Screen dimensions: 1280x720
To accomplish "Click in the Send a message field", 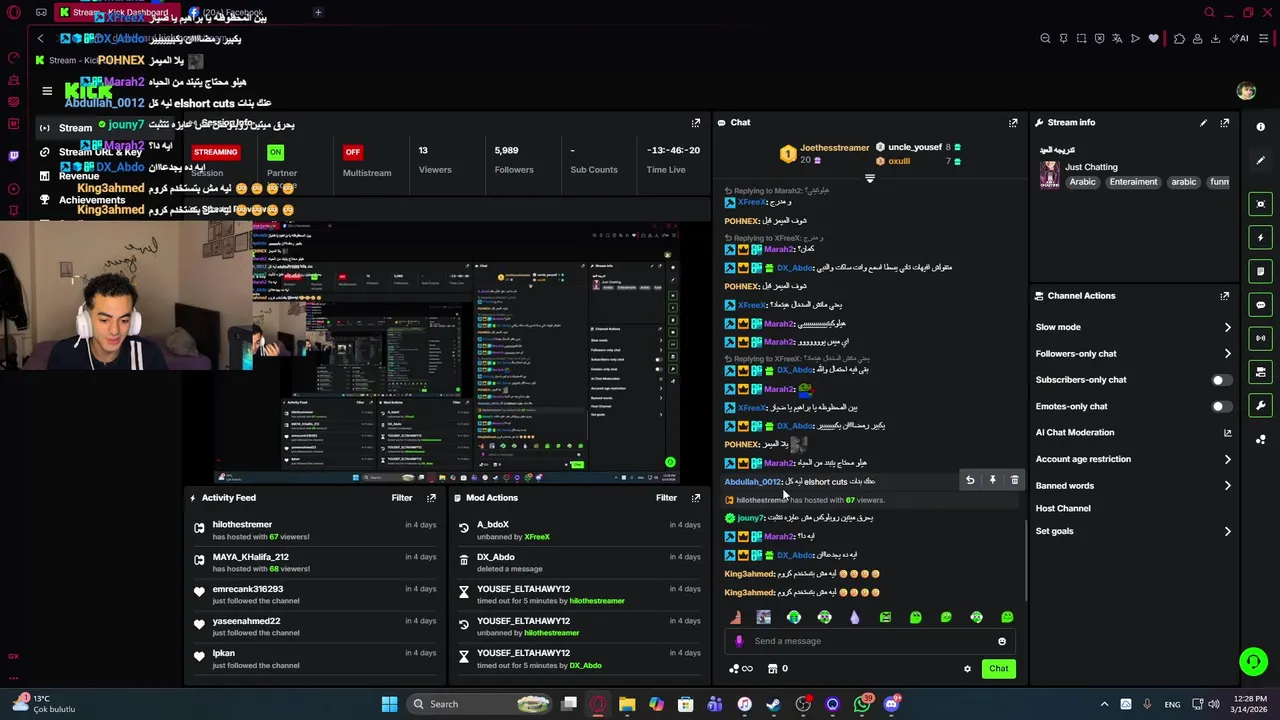I will coord(868,641).
